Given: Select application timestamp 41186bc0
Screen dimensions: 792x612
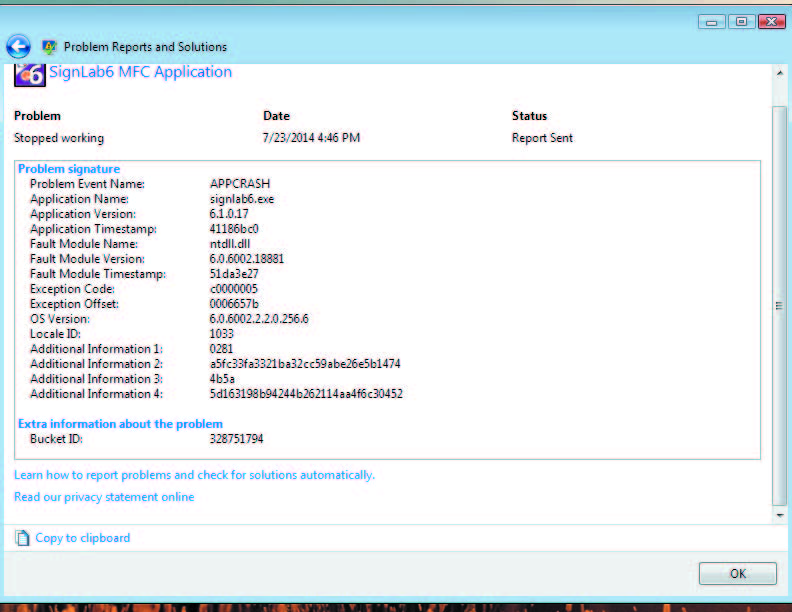Looking at the screenshot, I should point(234,229).
